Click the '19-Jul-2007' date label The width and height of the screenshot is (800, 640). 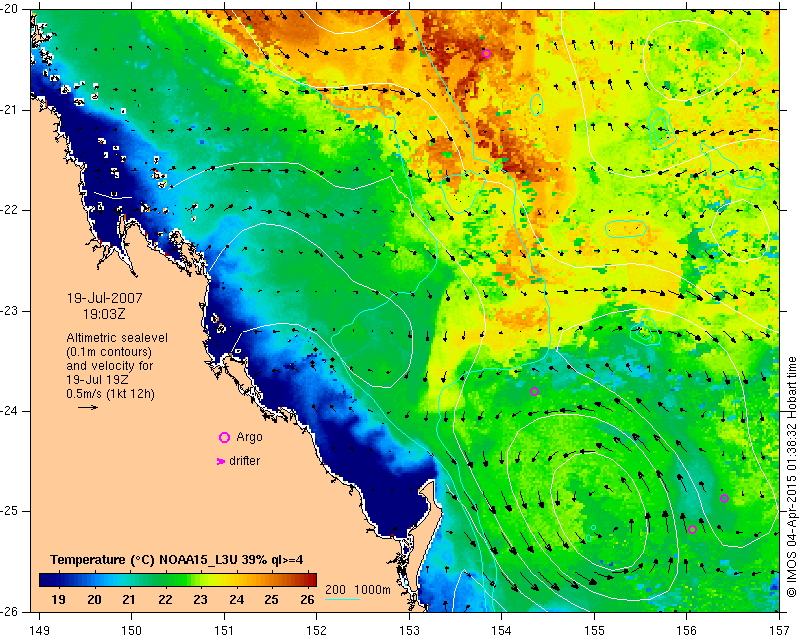[x=105, y=298]
